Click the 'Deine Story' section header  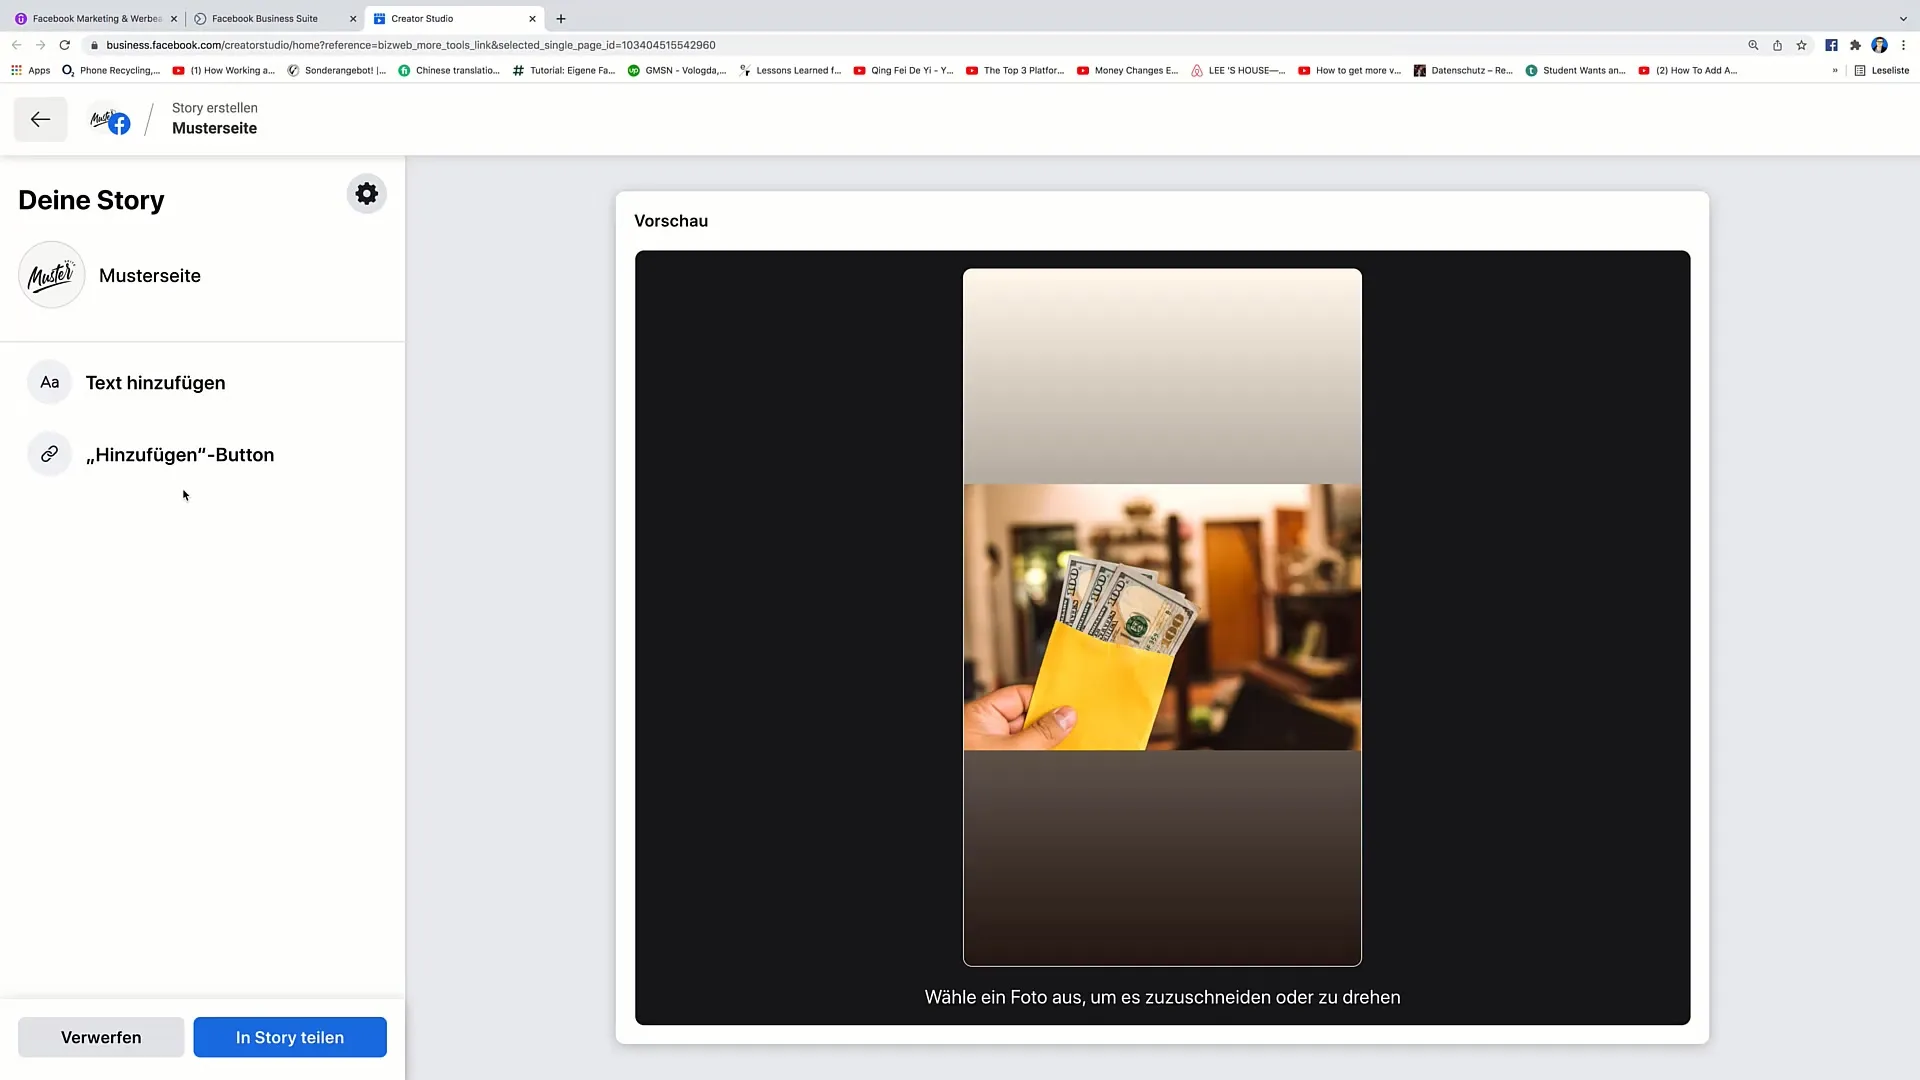click(x=91, y=200)
